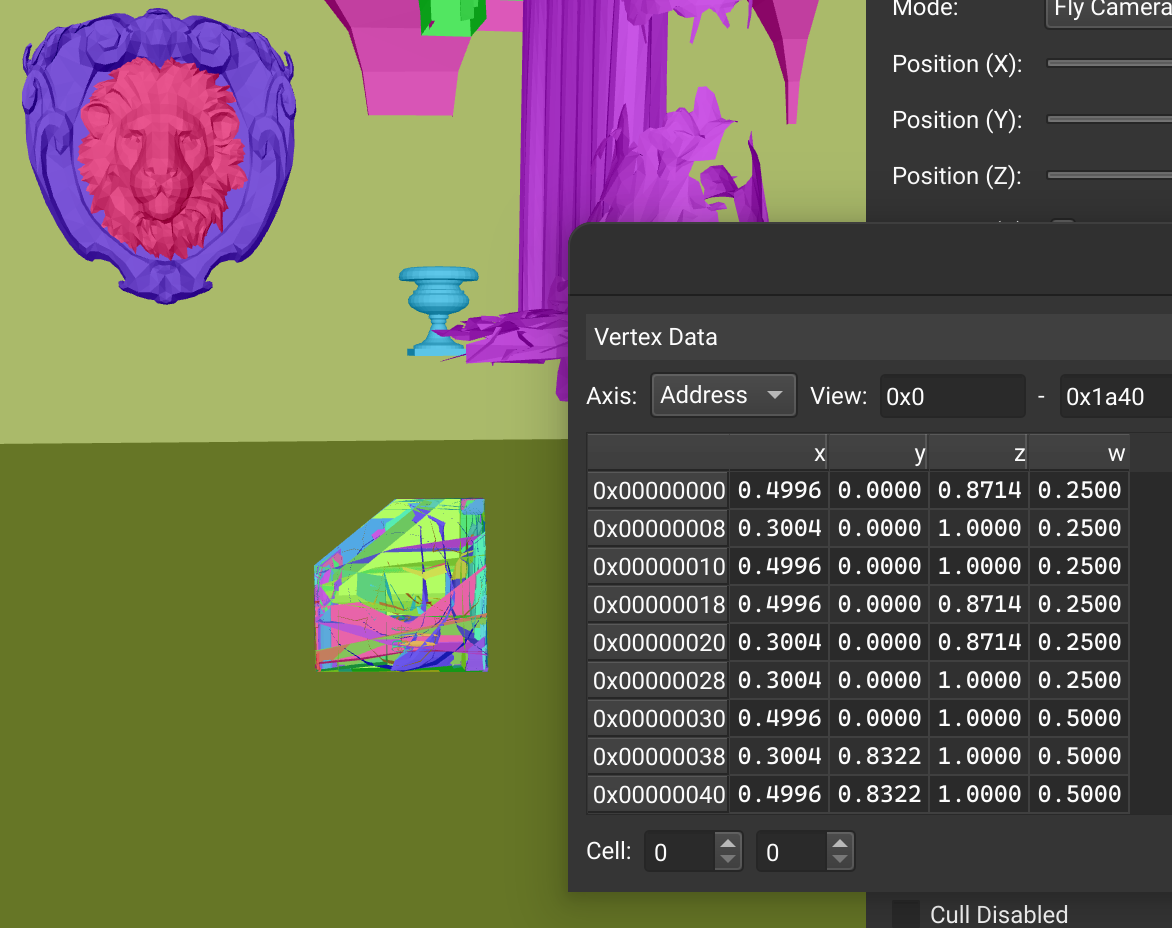Click x cell 0.3004 in row 0x00000008

pos(779,528)
